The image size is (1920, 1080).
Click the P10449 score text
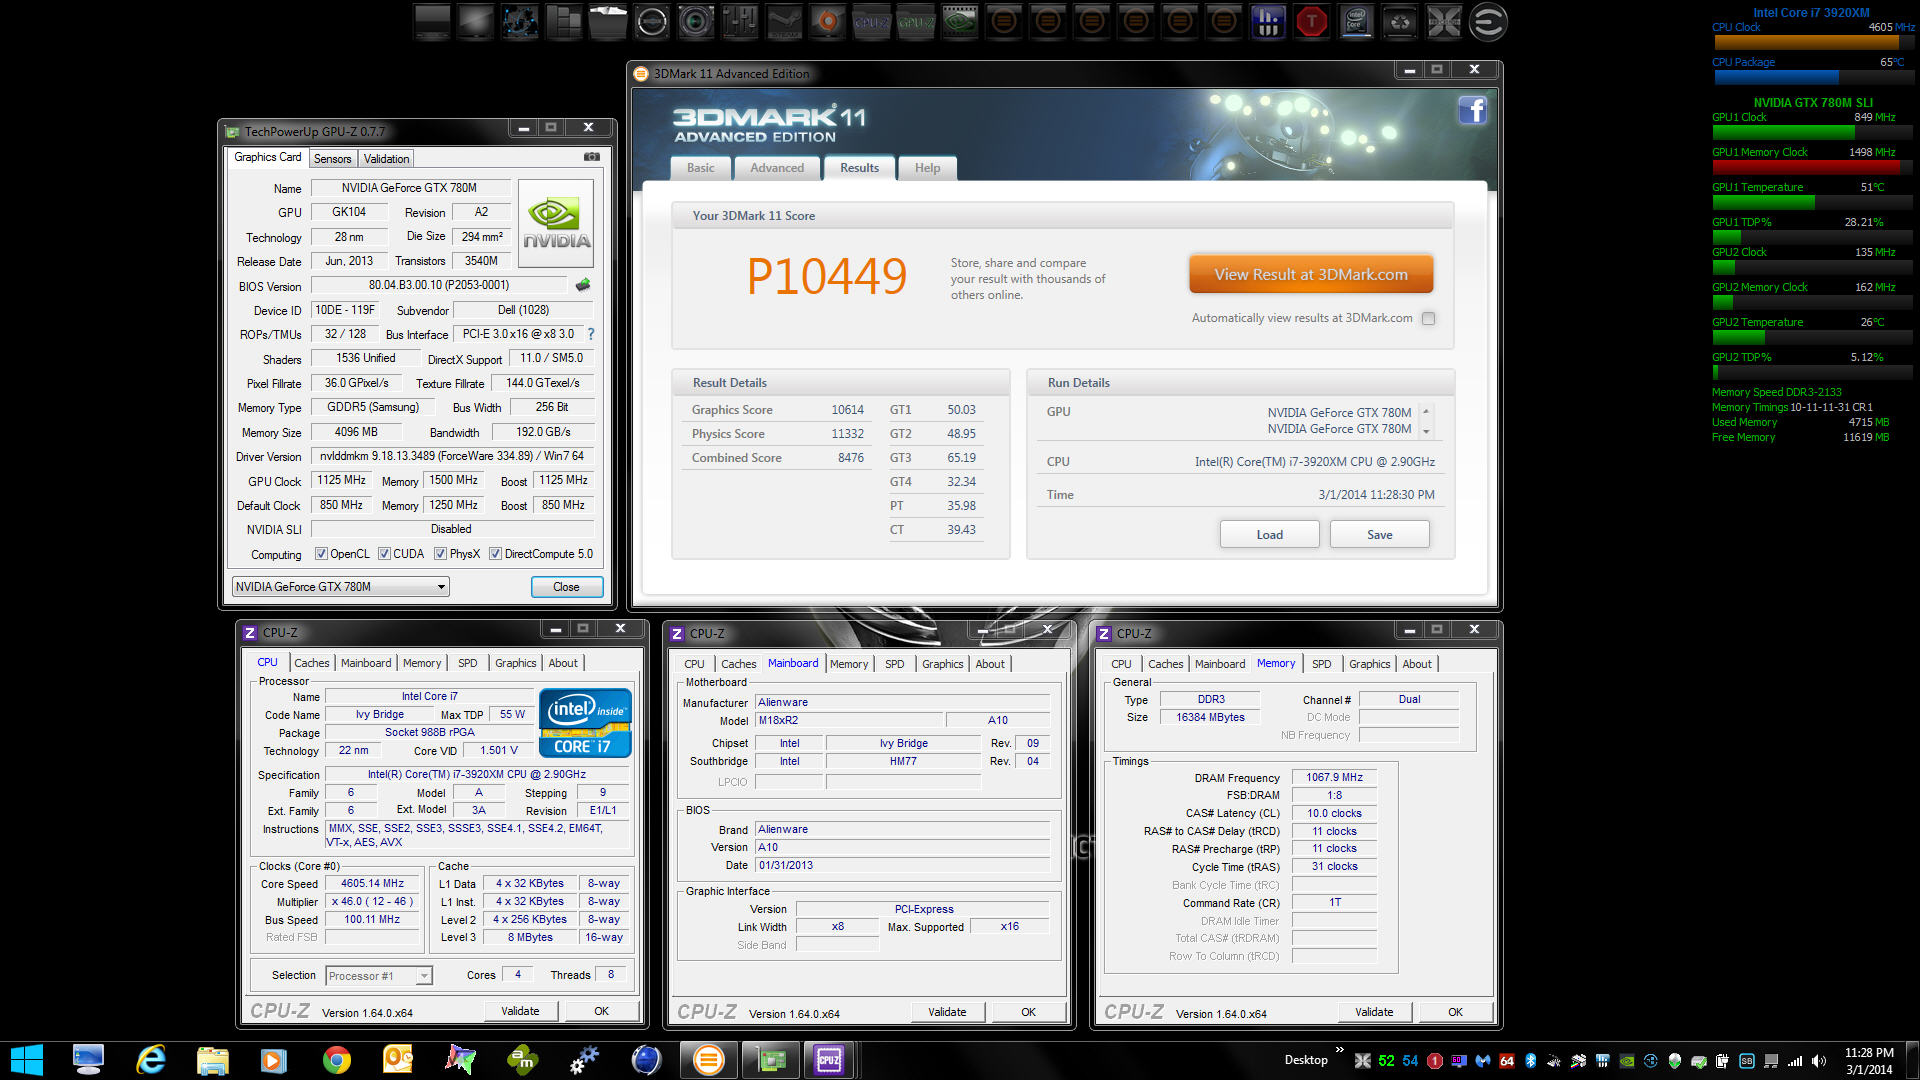click(827, 277)
